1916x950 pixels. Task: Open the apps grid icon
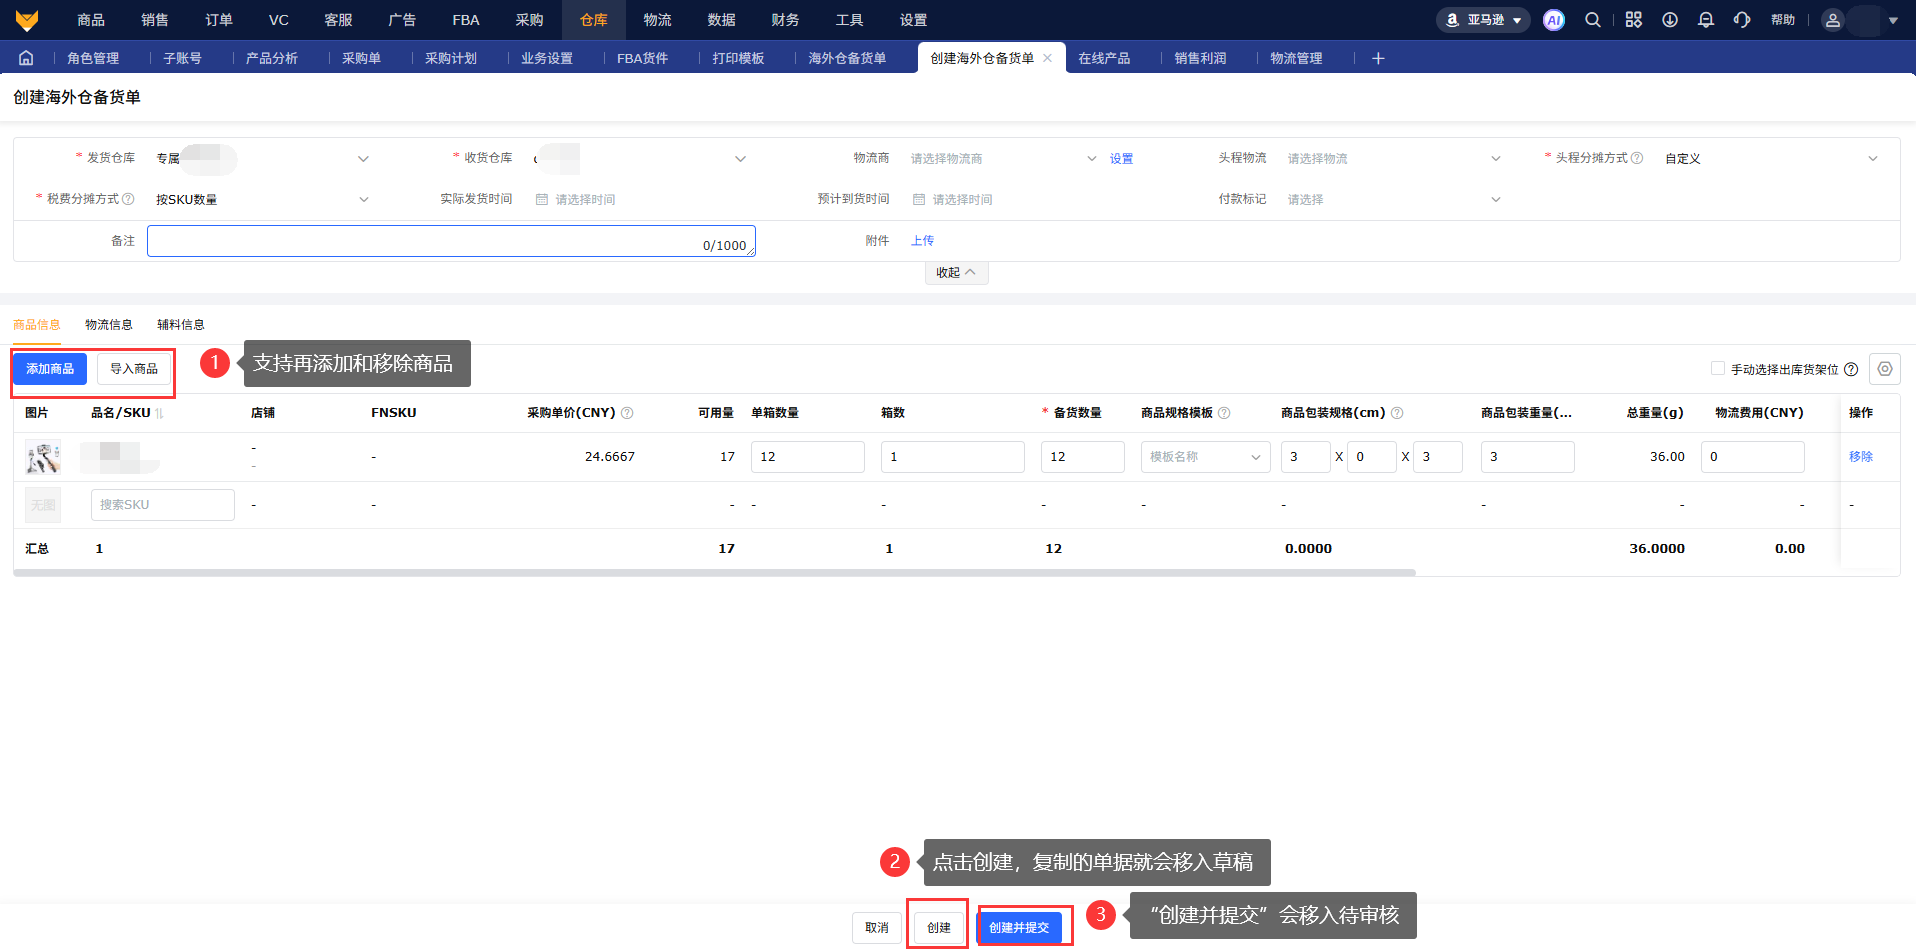coord(1633,20)
